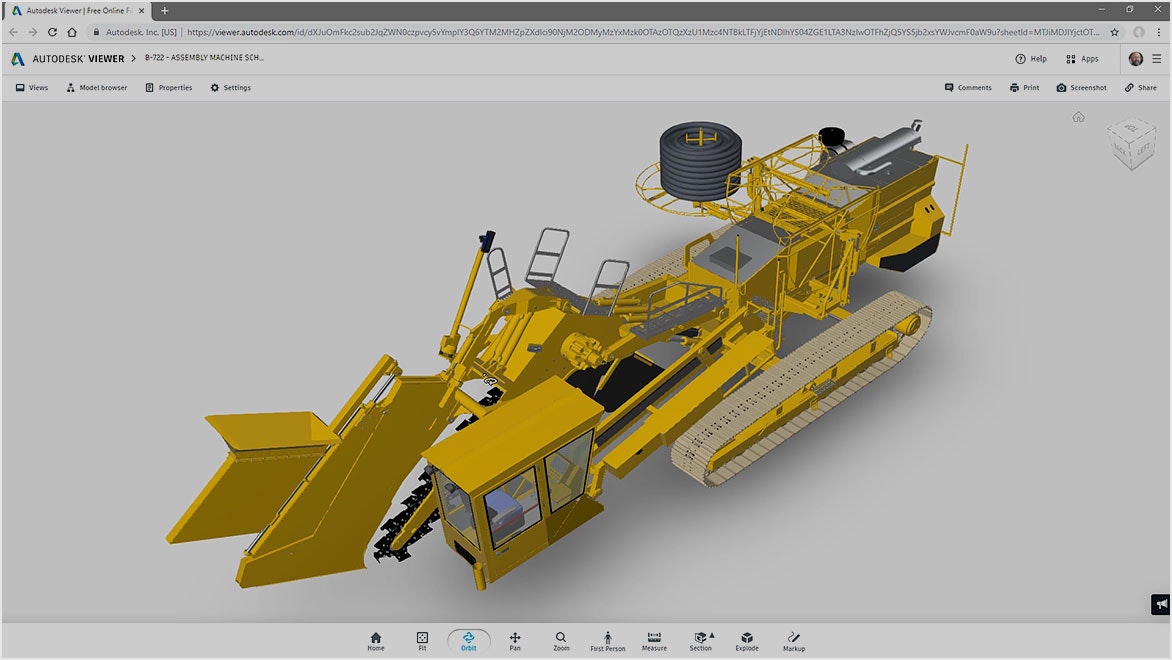Open the Measure tool

tap(653, 640)
